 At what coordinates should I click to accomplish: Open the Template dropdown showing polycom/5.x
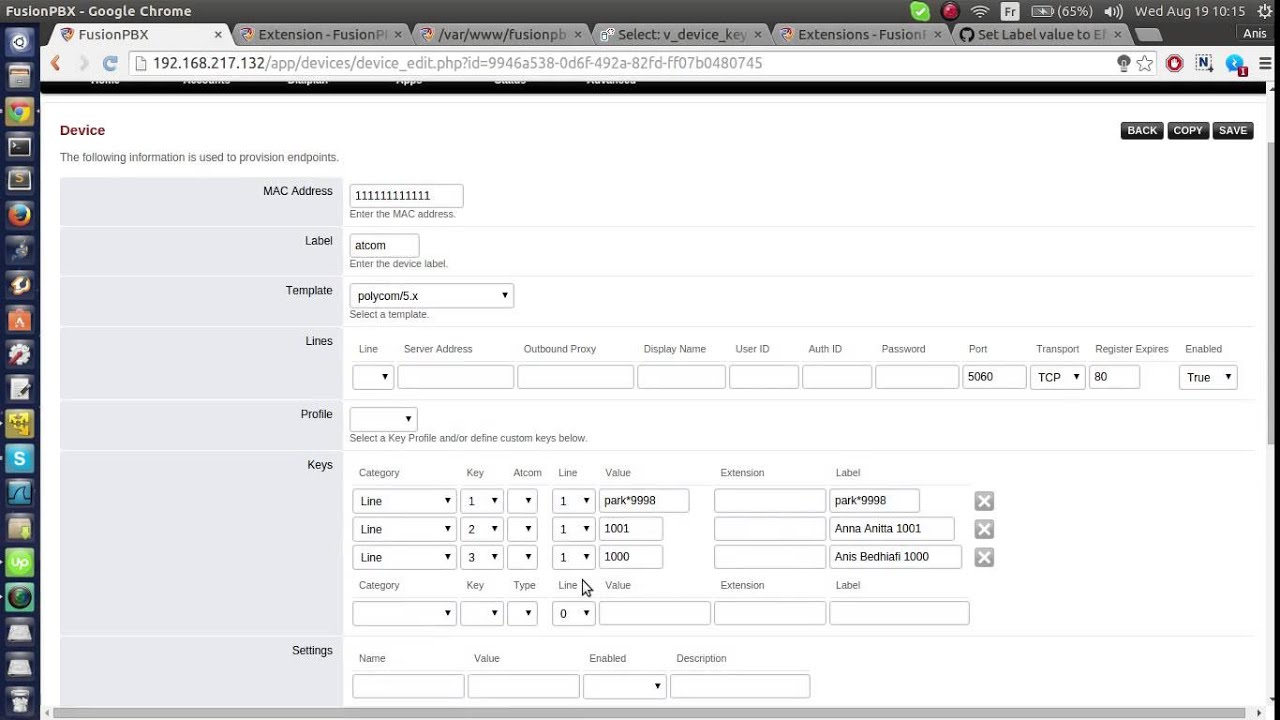(432, 295)
